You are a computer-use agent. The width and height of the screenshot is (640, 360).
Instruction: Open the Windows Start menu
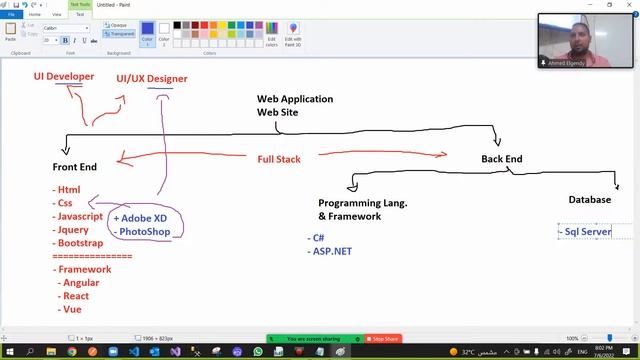[x=10, y=351]
